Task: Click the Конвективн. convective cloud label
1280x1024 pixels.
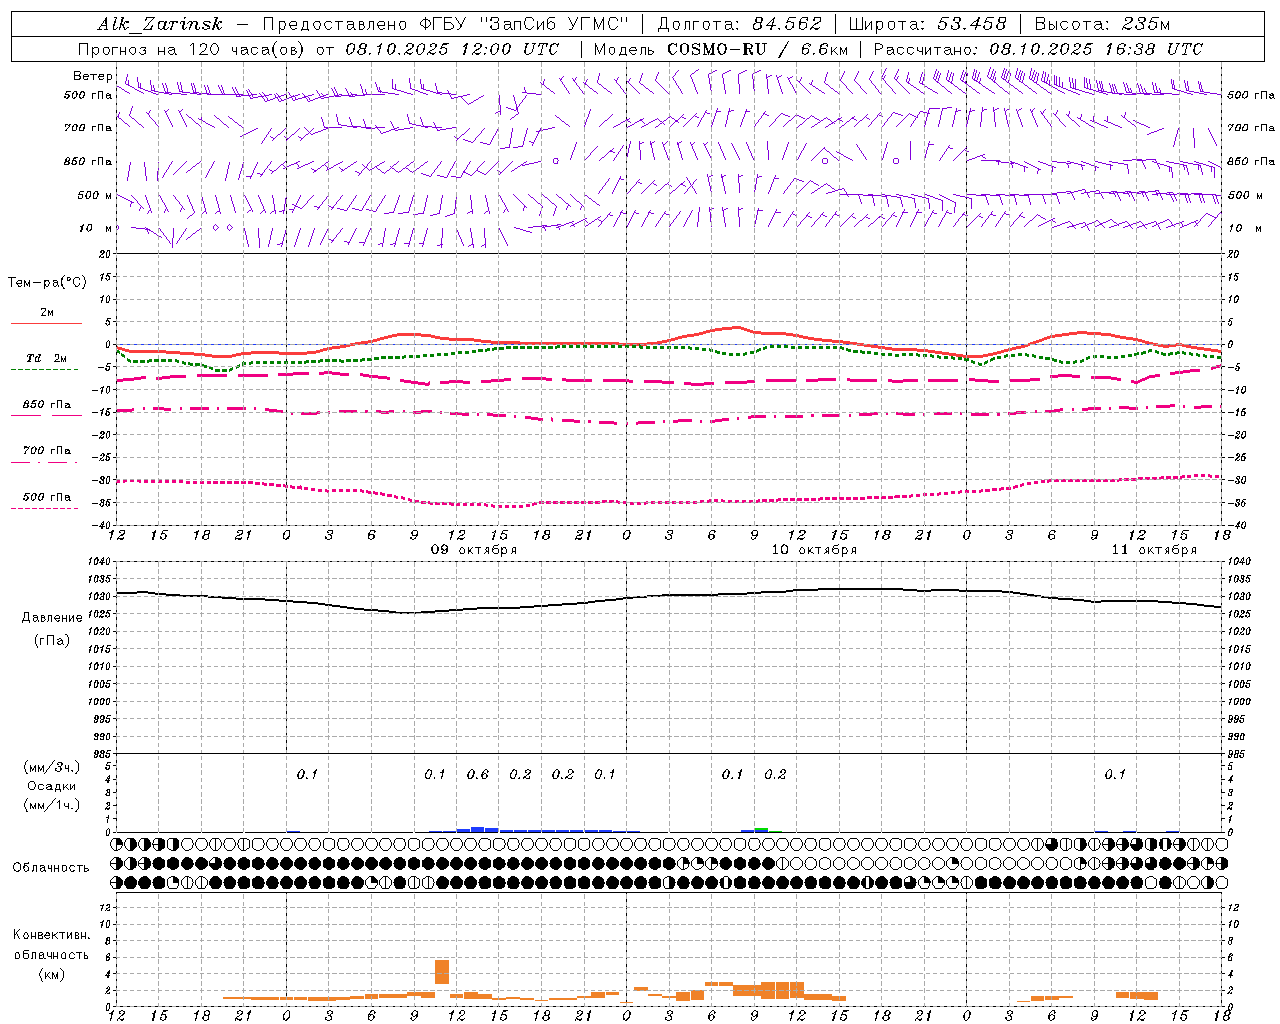Action: (52, 935)
